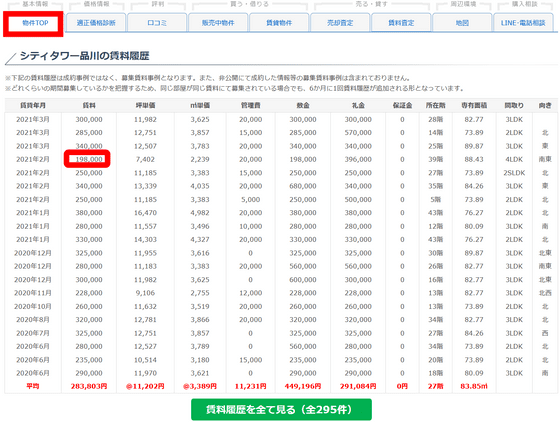
Task: Click the average rent 283,803円
Action: [x=89, y=386]
